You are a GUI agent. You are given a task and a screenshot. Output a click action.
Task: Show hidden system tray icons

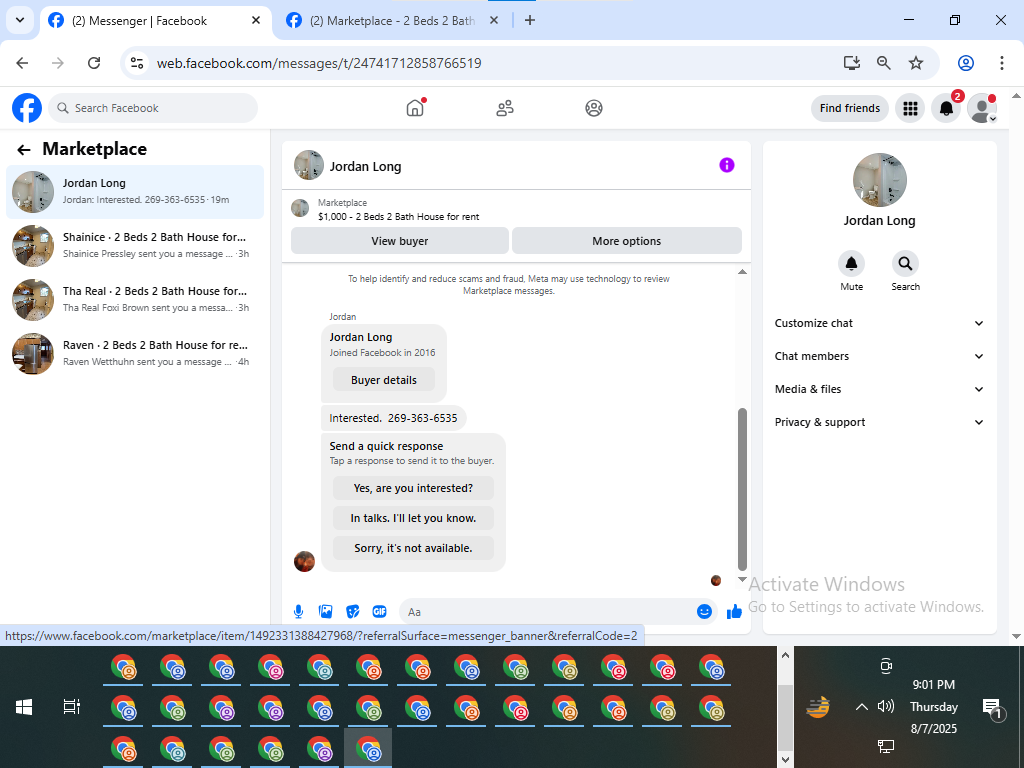(x=861, y=707)
